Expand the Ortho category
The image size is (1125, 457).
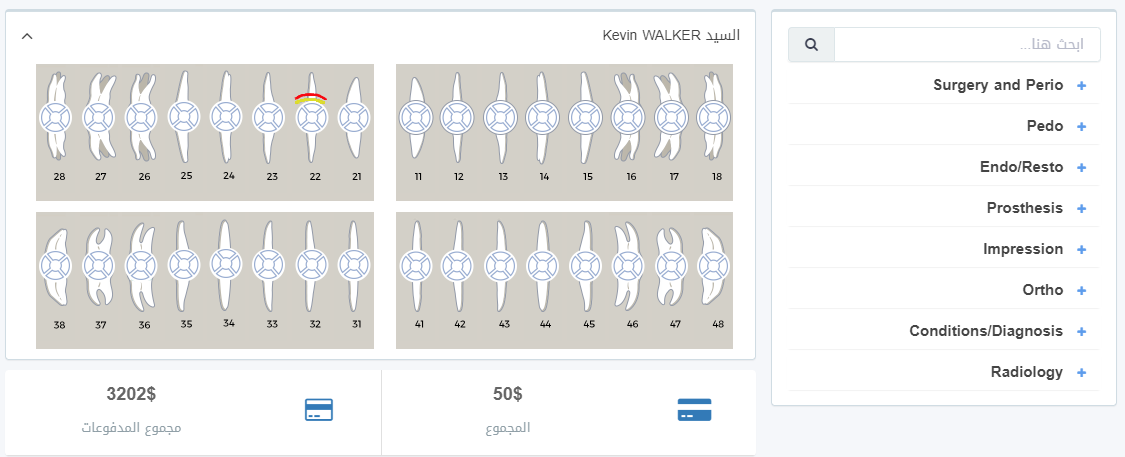pos(1082,291)
